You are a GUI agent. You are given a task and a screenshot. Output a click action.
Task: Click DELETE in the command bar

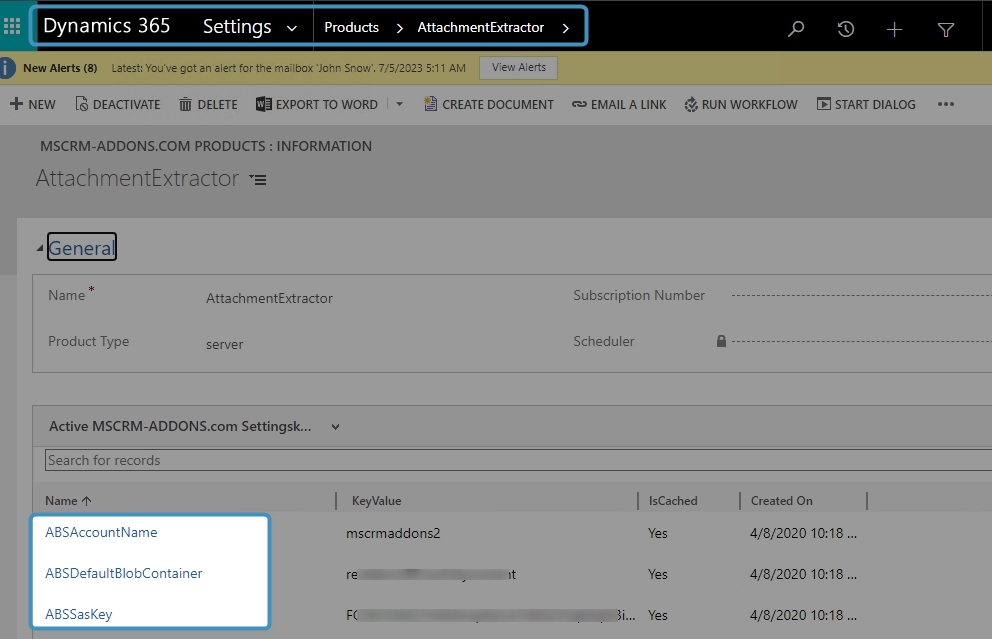[x=208, y=104]
